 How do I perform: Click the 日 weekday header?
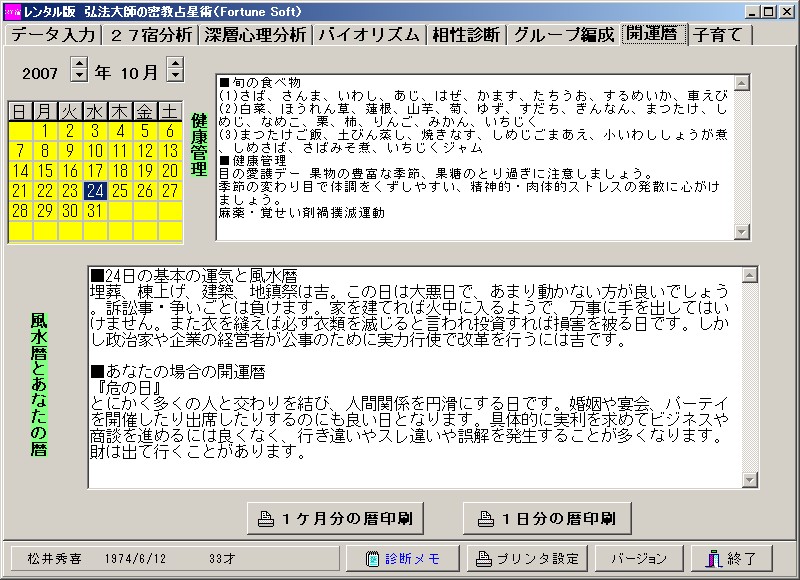point(20,111)
